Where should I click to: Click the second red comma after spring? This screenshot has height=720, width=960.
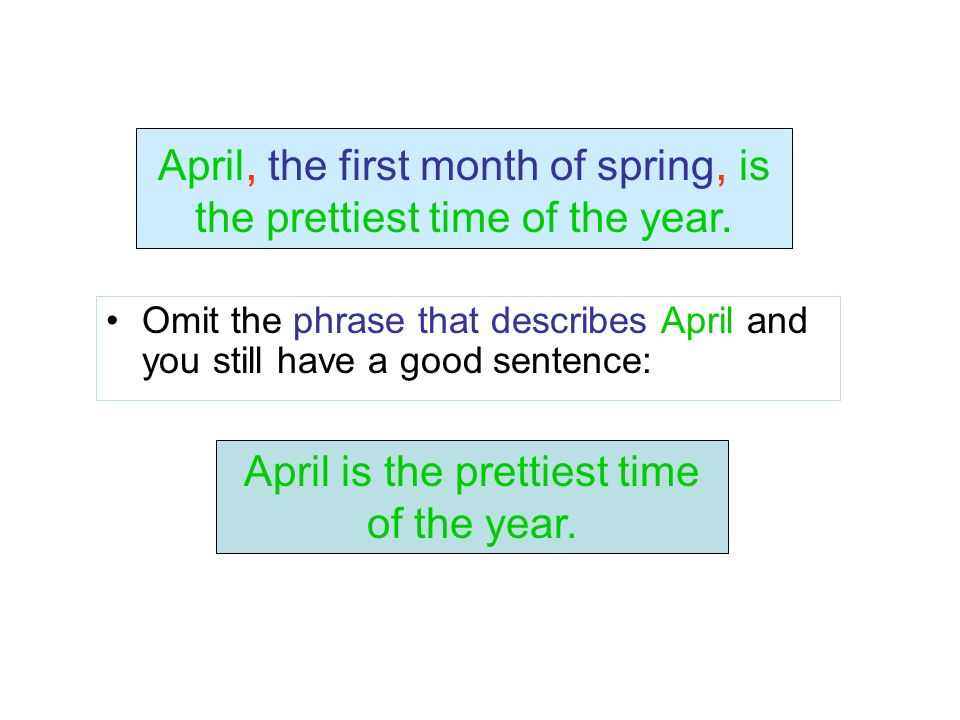pyautogui.click(x=721, y=178)
